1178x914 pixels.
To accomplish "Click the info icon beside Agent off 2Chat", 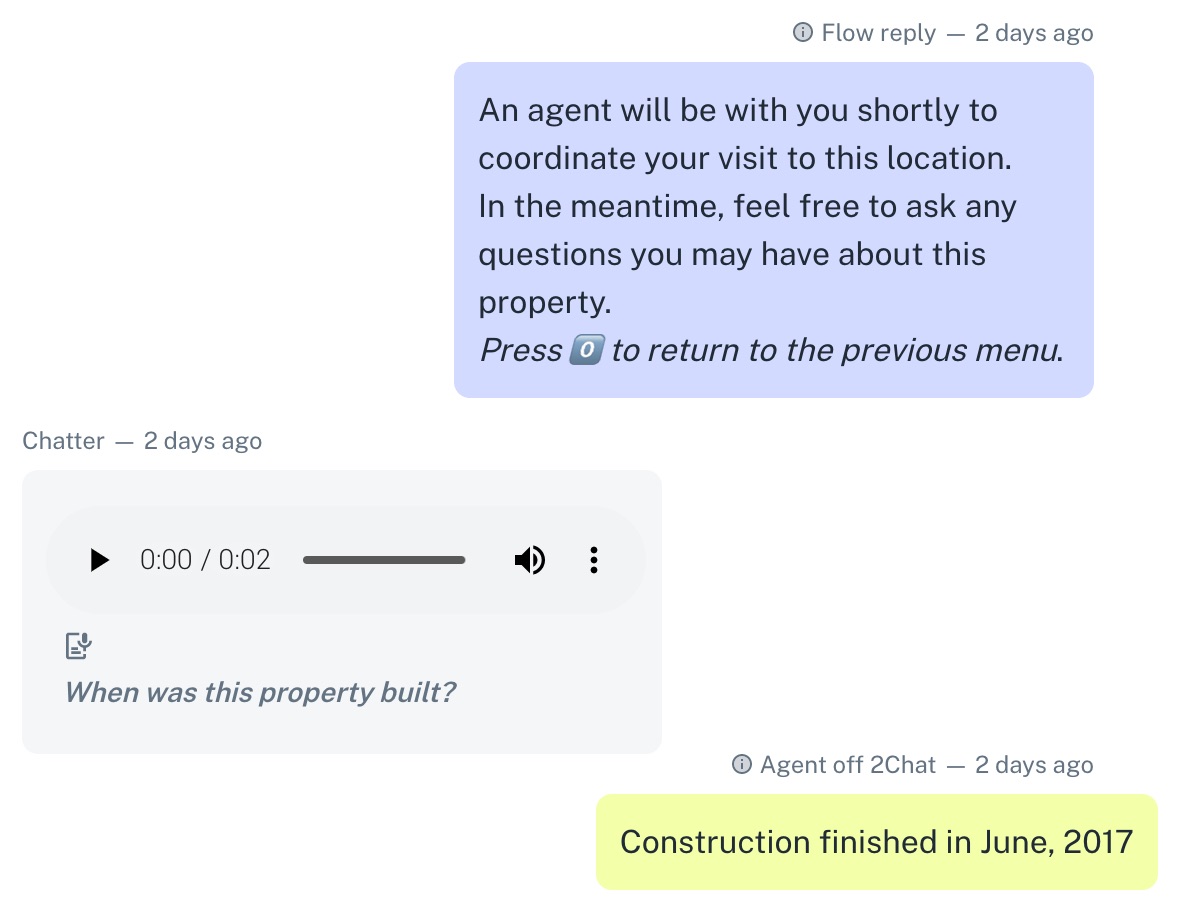I will pos(741,765).
